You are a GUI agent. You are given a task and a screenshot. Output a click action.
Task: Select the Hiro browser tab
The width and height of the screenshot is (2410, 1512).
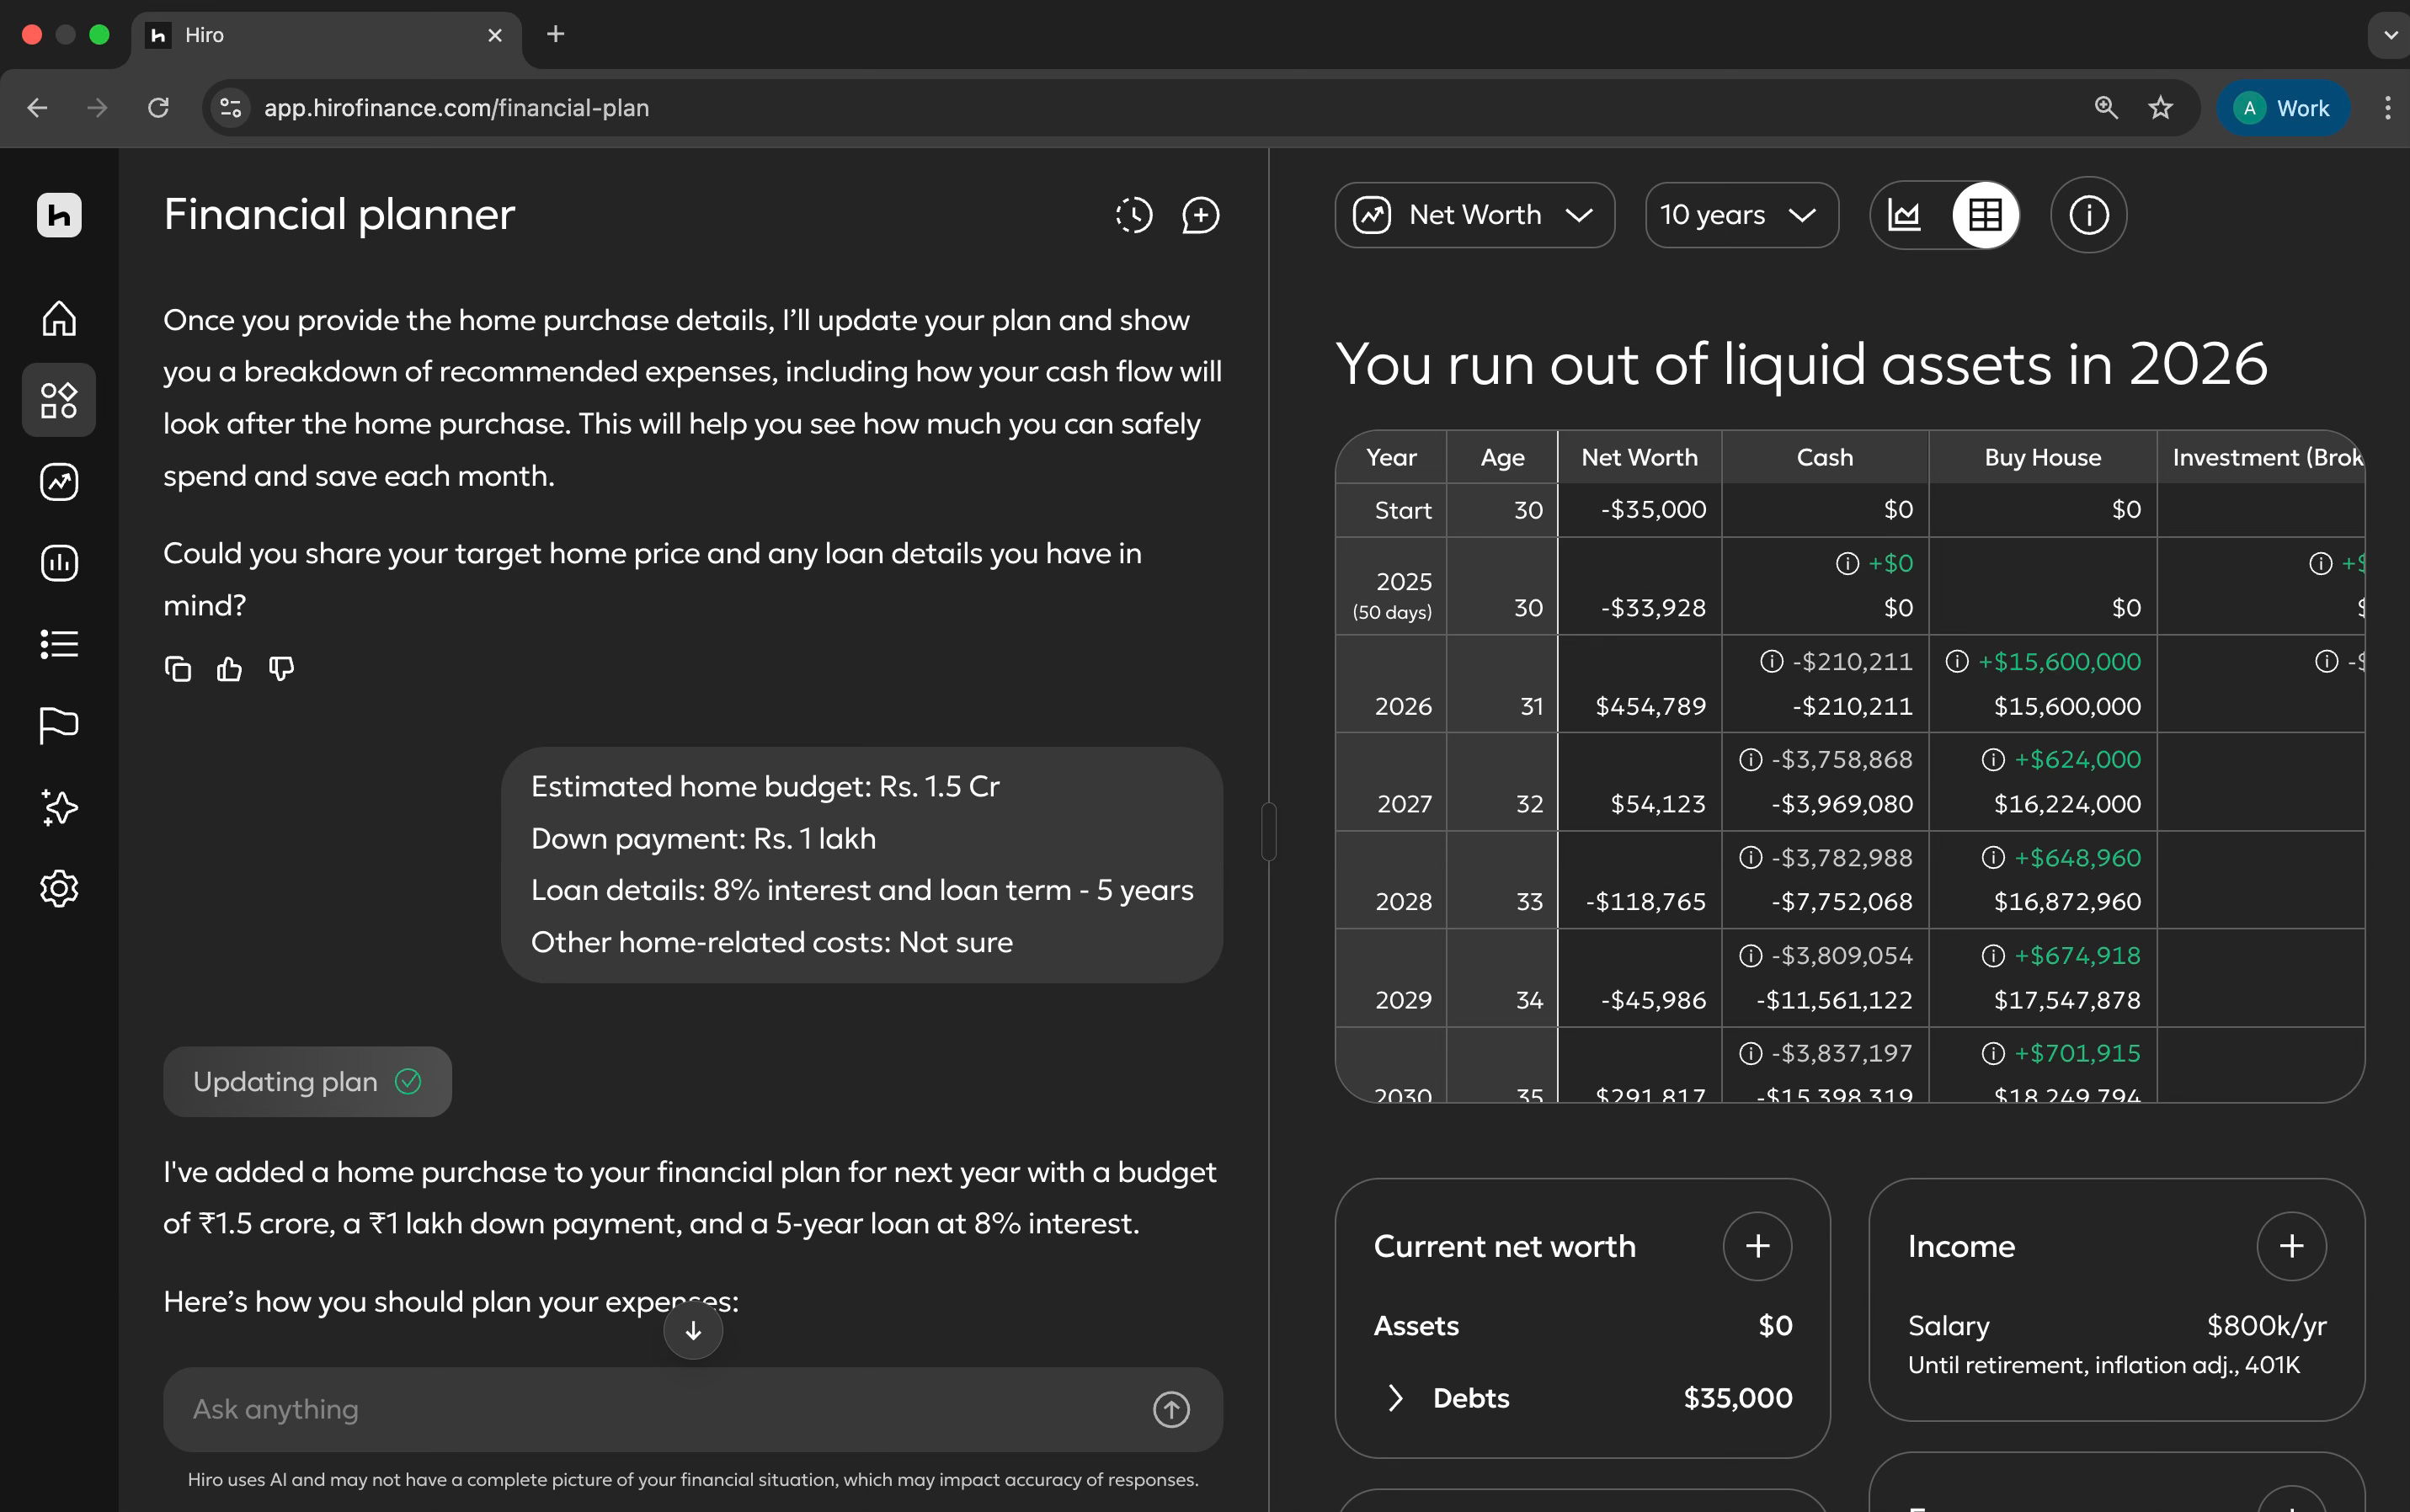tap(320, 35)
